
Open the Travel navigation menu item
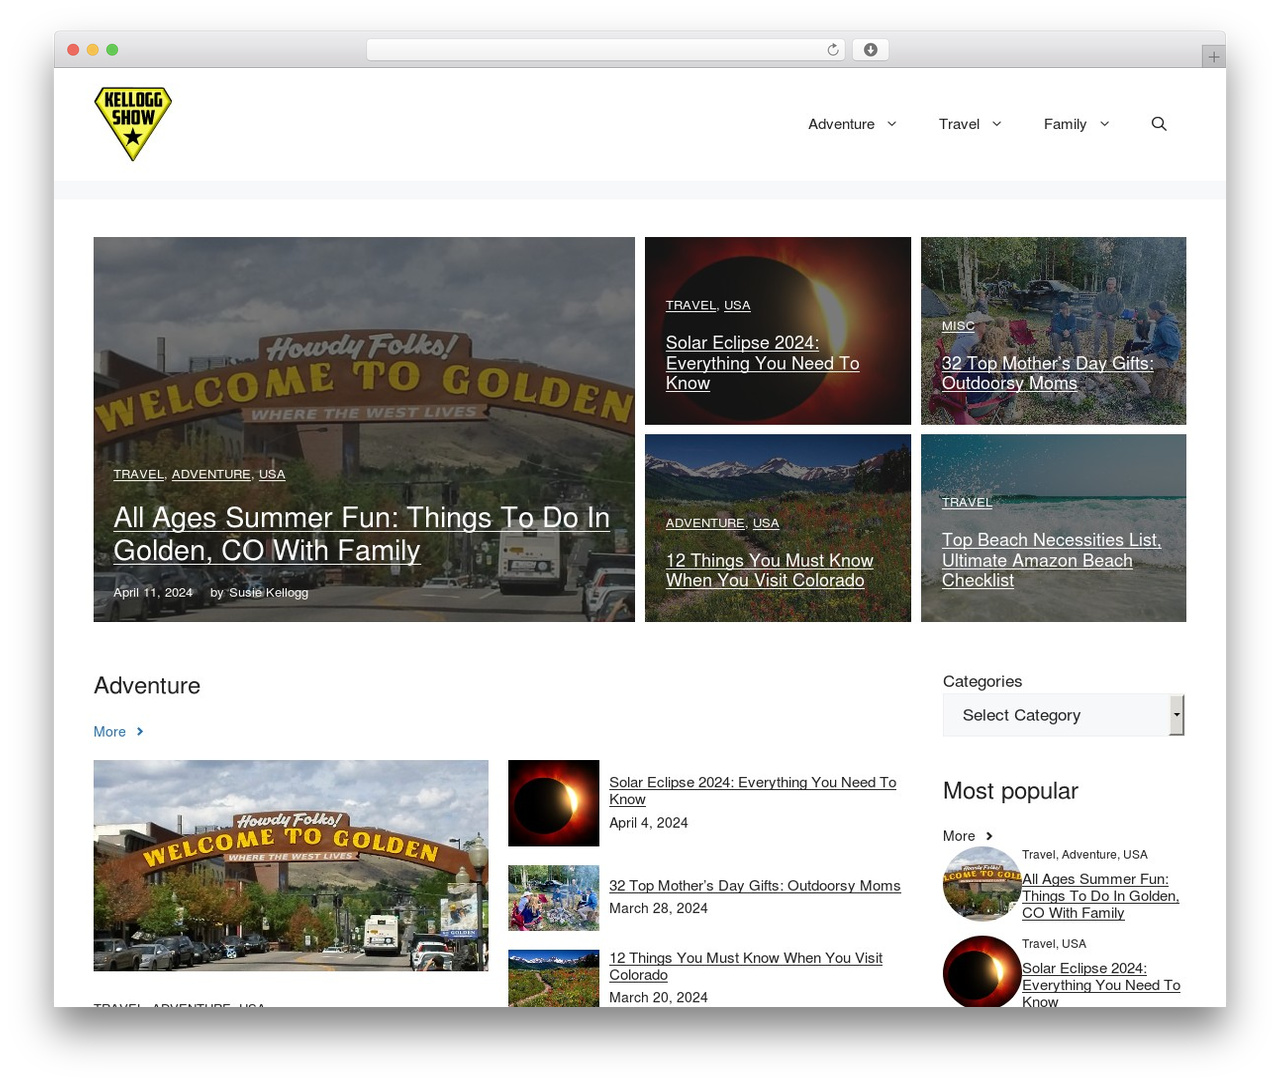(x=959, y=124)
